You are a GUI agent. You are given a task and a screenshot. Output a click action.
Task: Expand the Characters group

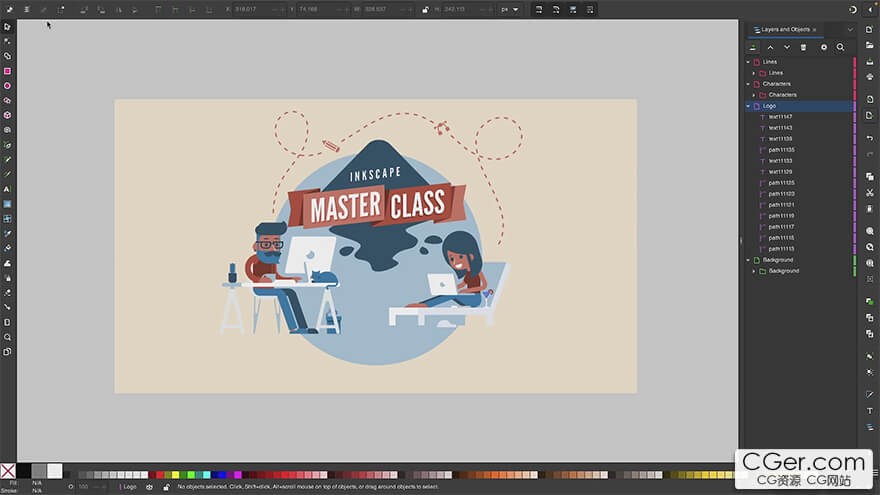754,95
